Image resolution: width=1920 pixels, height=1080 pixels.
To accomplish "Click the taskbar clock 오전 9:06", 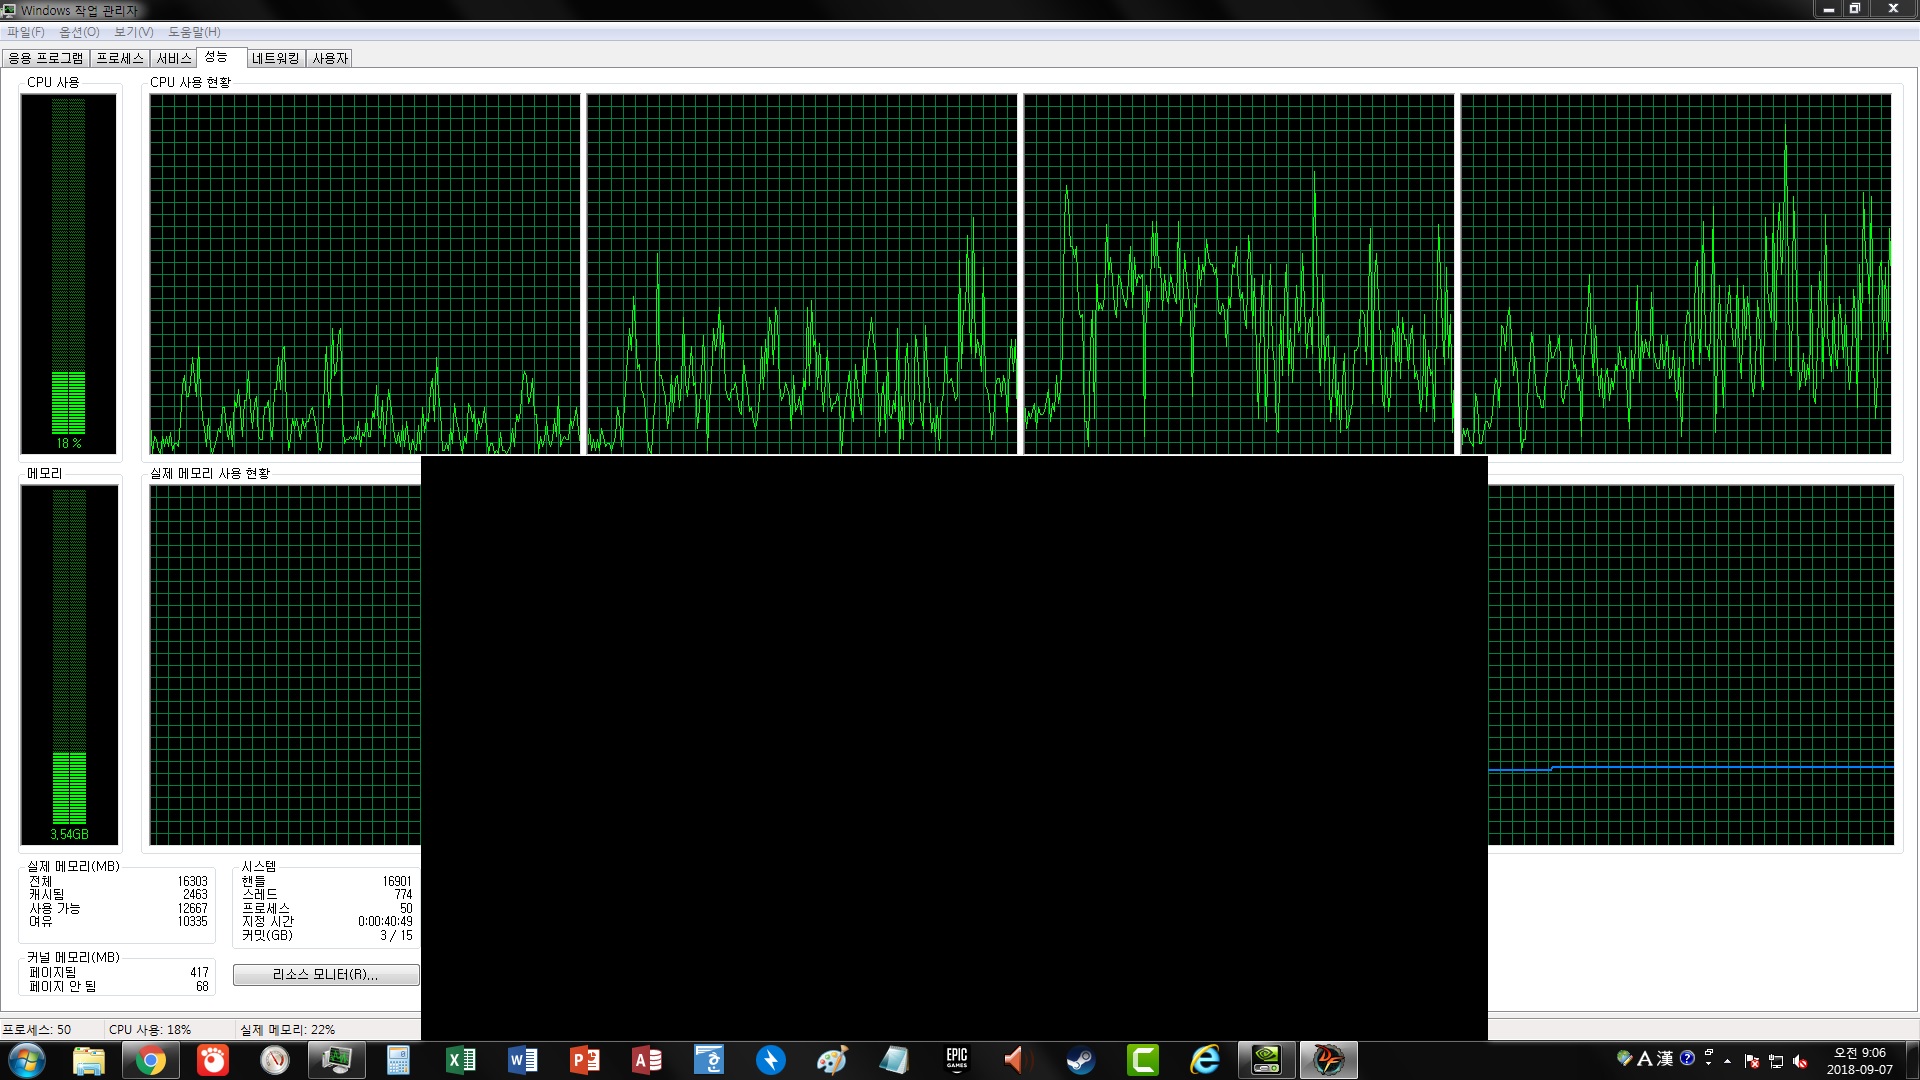I will point(1859,1060).
